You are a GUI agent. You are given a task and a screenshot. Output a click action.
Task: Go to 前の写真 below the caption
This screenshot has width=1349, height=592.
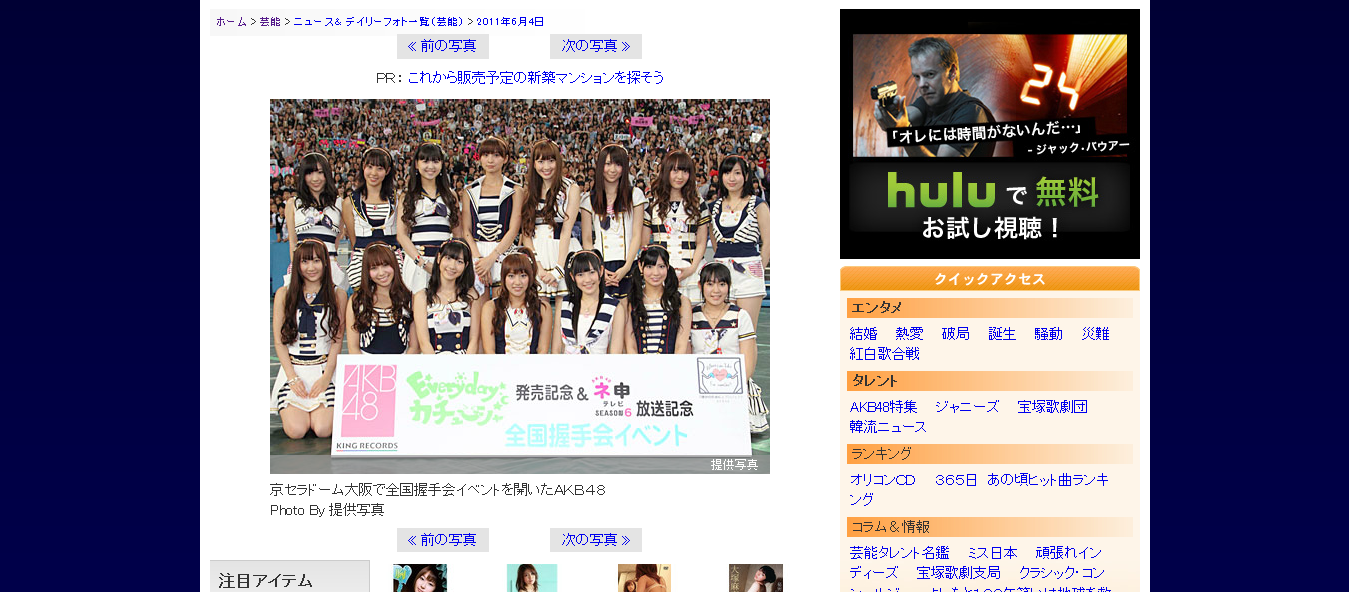pos(442,540)
